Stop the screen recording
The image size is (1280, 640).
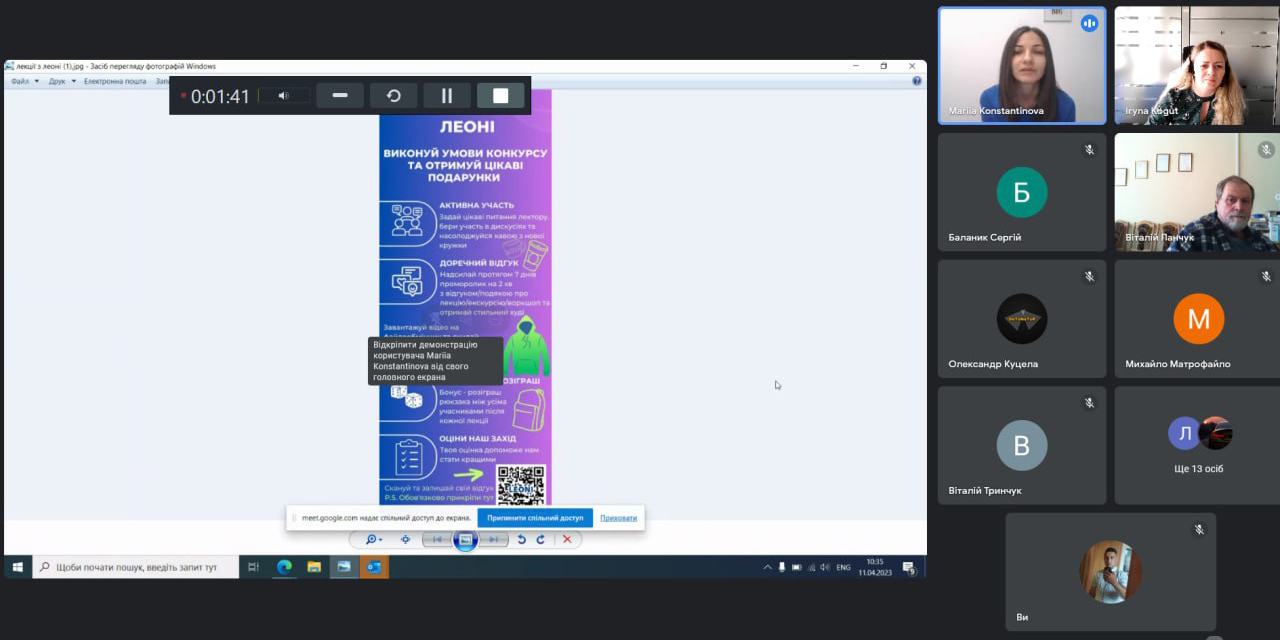pyautogui.click(x=500, y=96)
